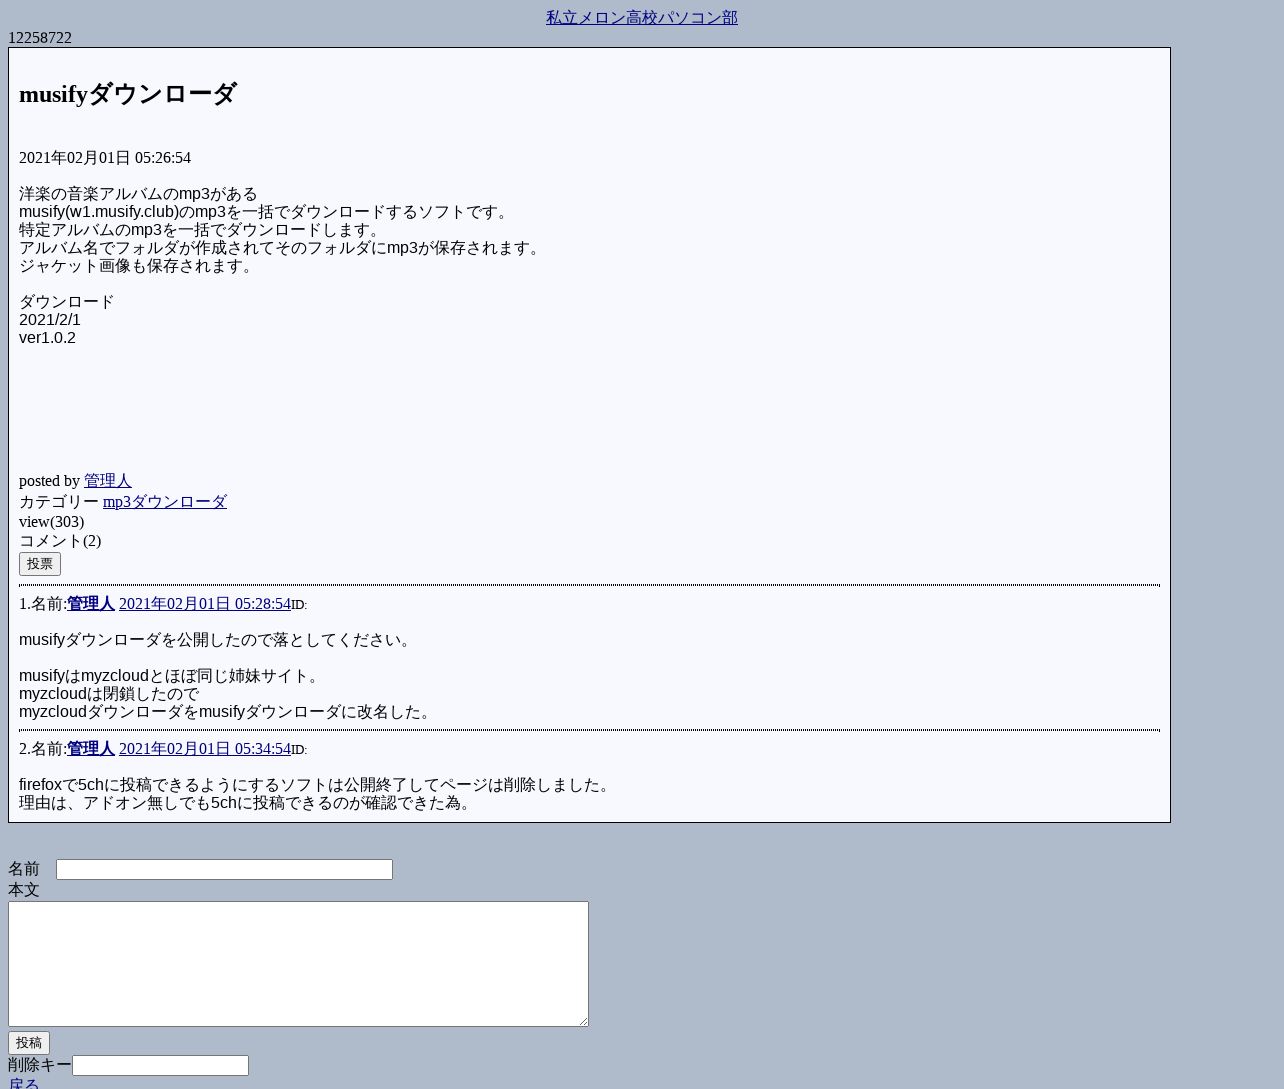Focus the 本文 comment textarea

298,964
